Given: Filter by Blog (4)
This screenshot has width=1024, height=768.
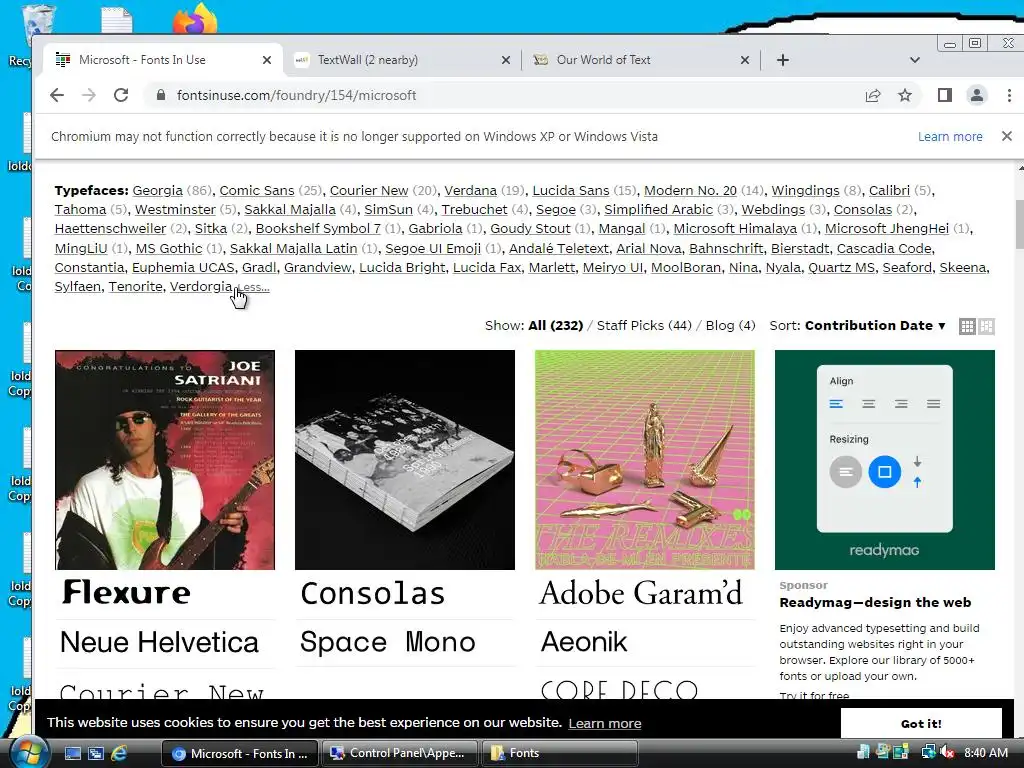Looking at the screenshot, I should point(730,325).
